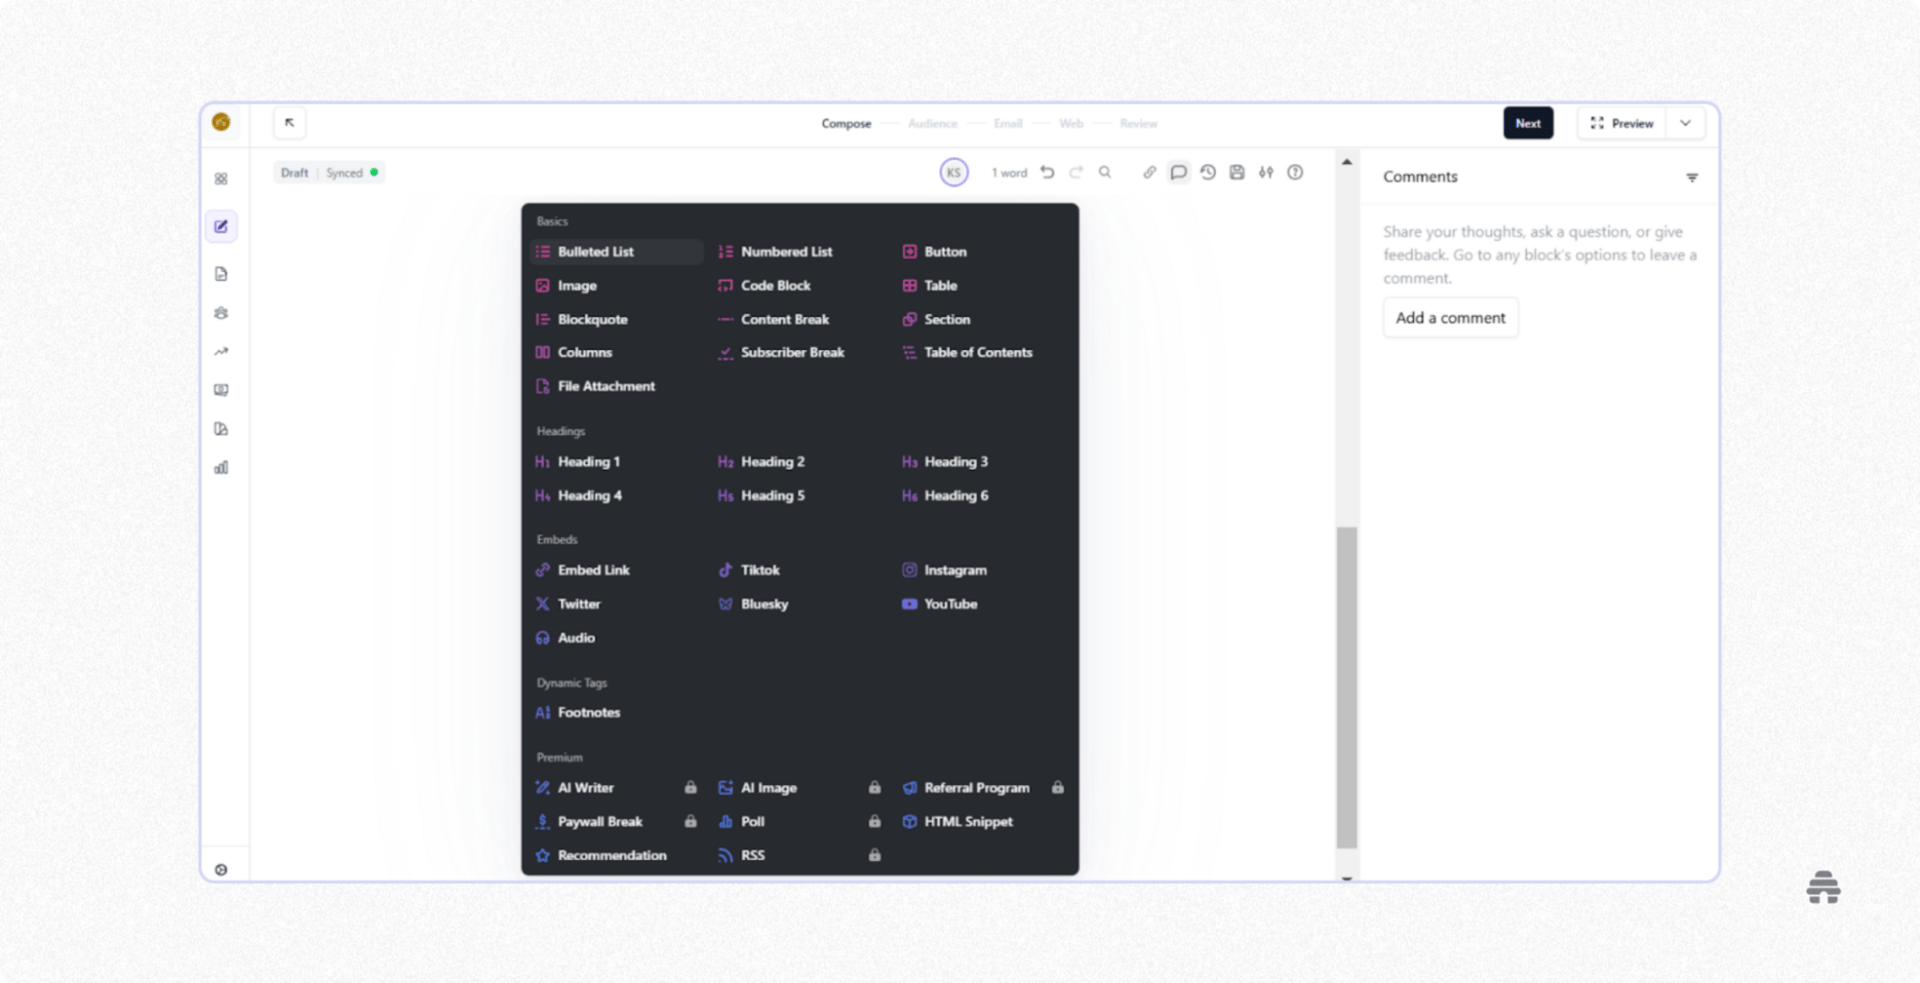The image size is (1920, 983).
Task: Redo the last change
Action: pyautogui.click(x=1076, y=172)
